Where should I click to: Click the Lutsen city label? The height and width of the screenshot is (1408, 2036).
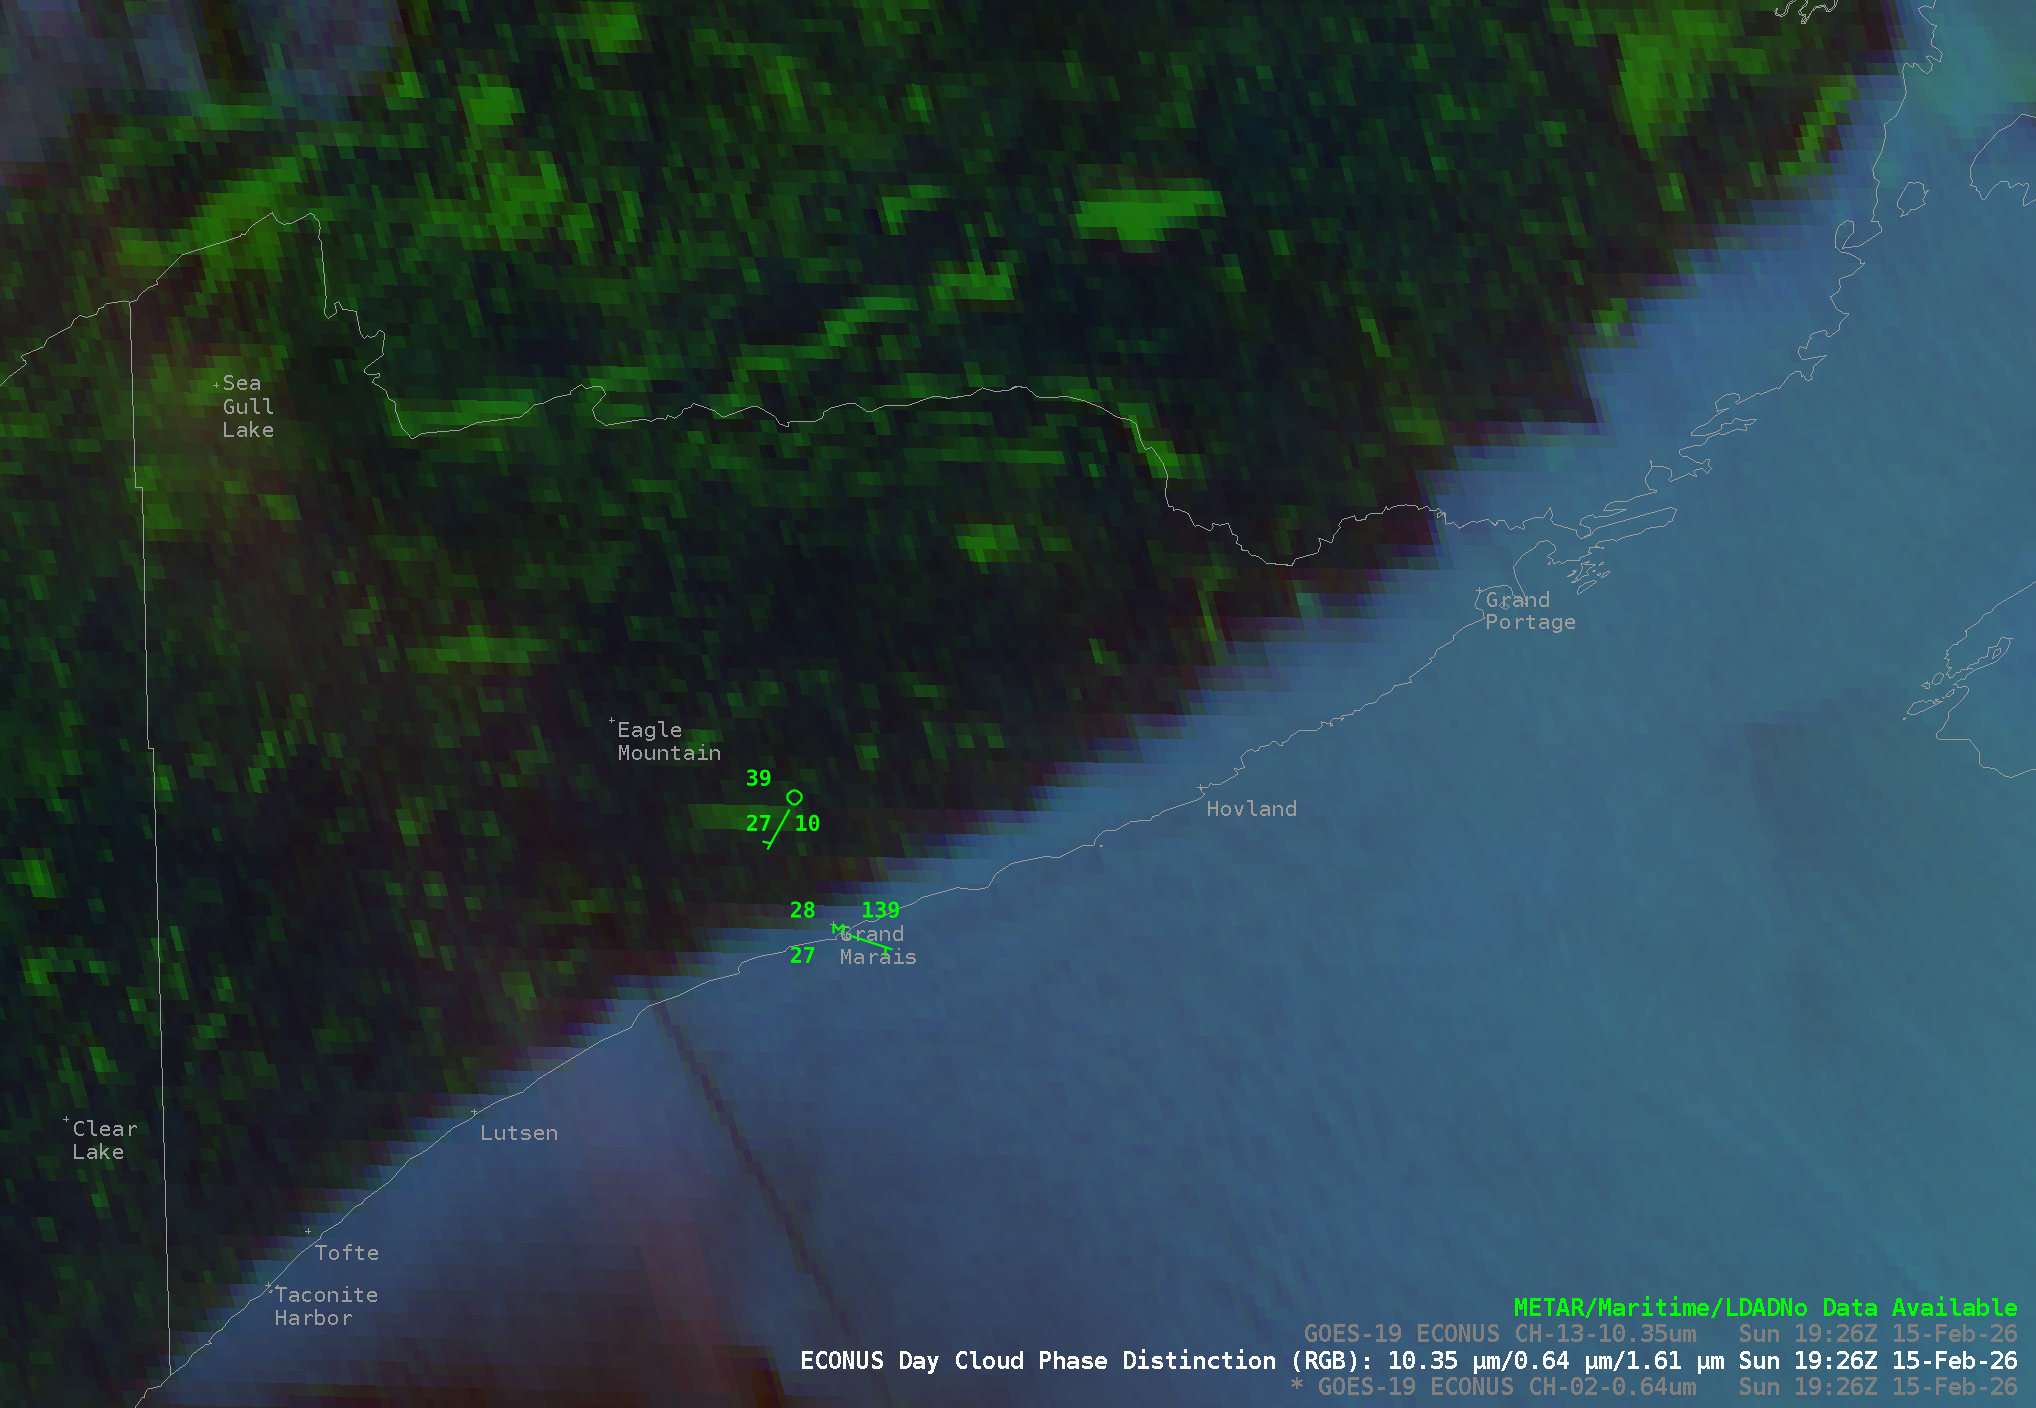(518, 1133)
